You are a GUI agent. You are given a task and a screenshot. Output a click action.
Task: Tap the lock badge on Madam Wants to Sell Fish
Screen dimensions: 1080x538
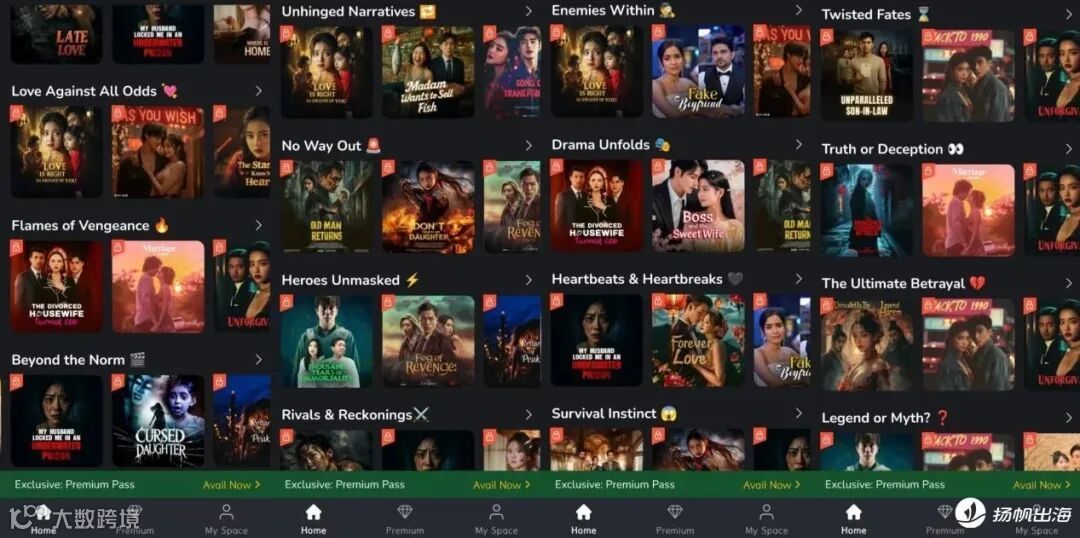(388, 33)
